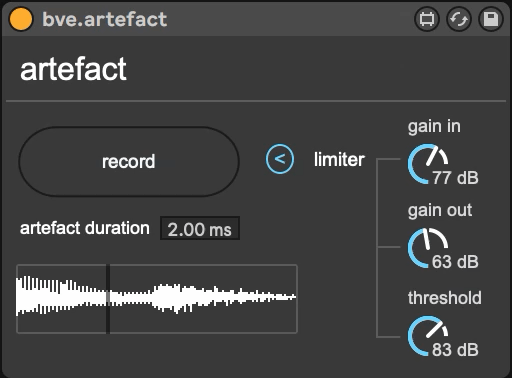The height and width of the screenshot is (378, 512).
Task: Click the gain out knob
Action: point(428,248)
